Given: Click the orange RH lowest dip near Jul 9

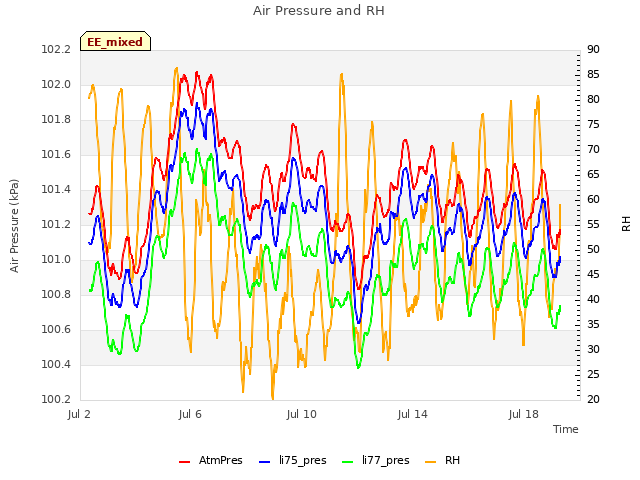Looking at the screenshot, I should click(273, 398).
